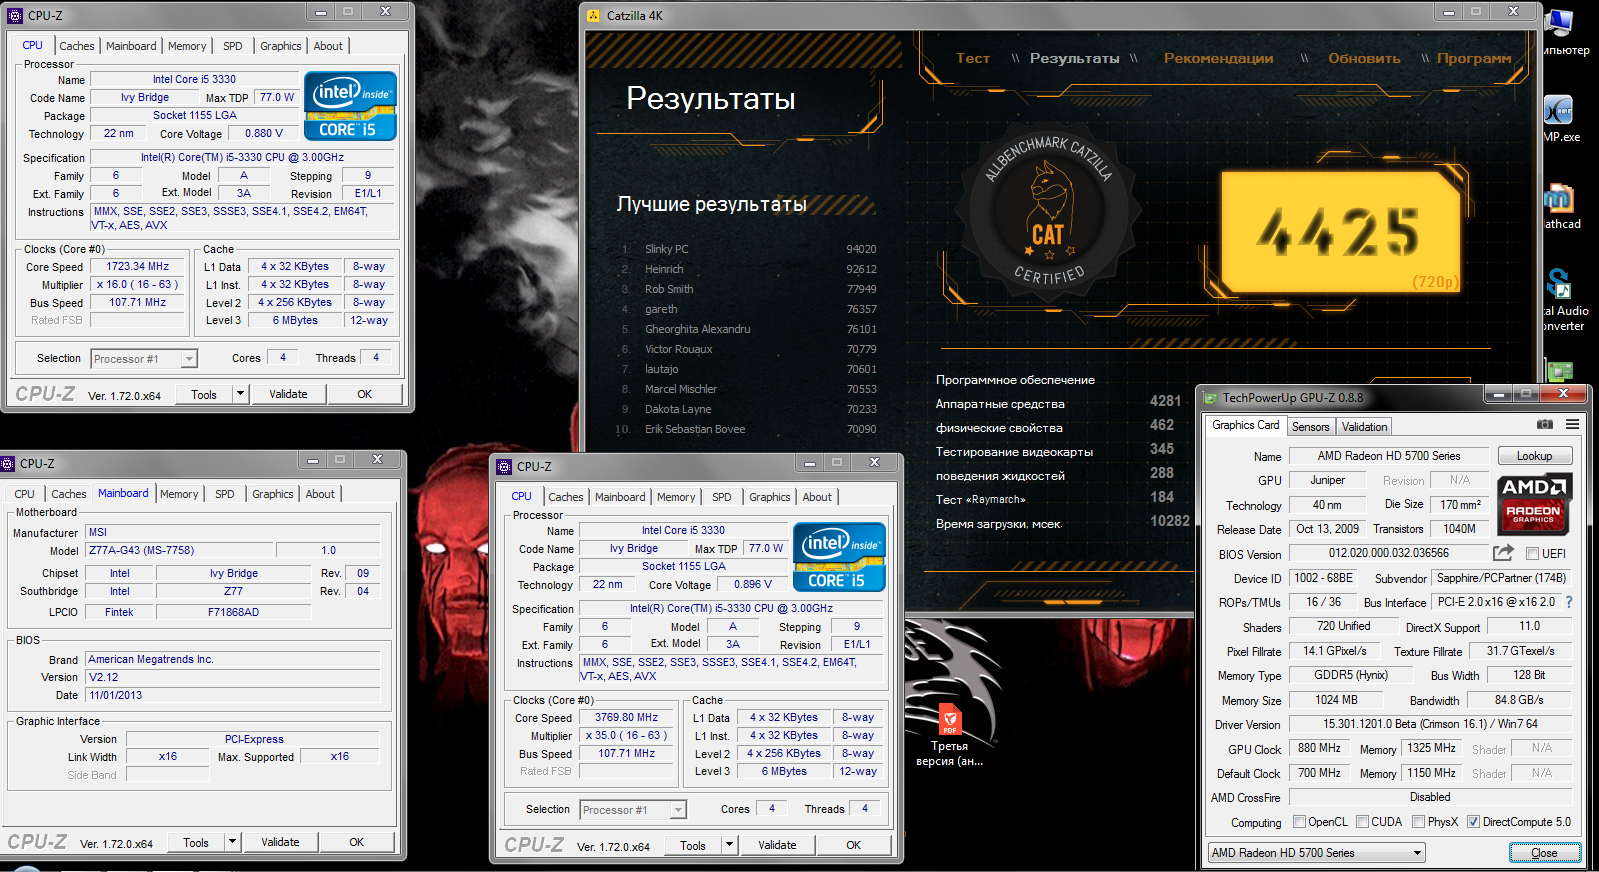Viewport: 1599px width, 872px height.
Task: Select the MP.exe desktop icon
Action: point(1562,118)
